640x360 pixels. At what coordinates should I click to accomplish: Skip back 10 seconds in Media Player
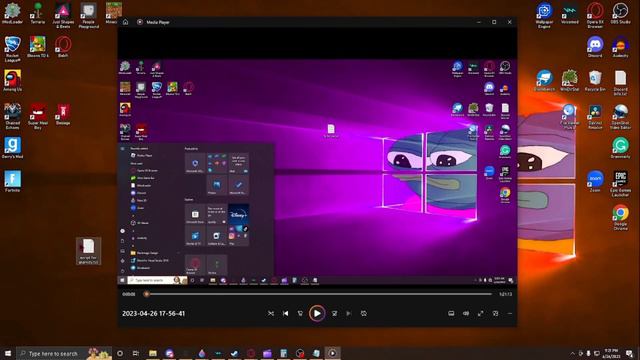click(300, 313)
